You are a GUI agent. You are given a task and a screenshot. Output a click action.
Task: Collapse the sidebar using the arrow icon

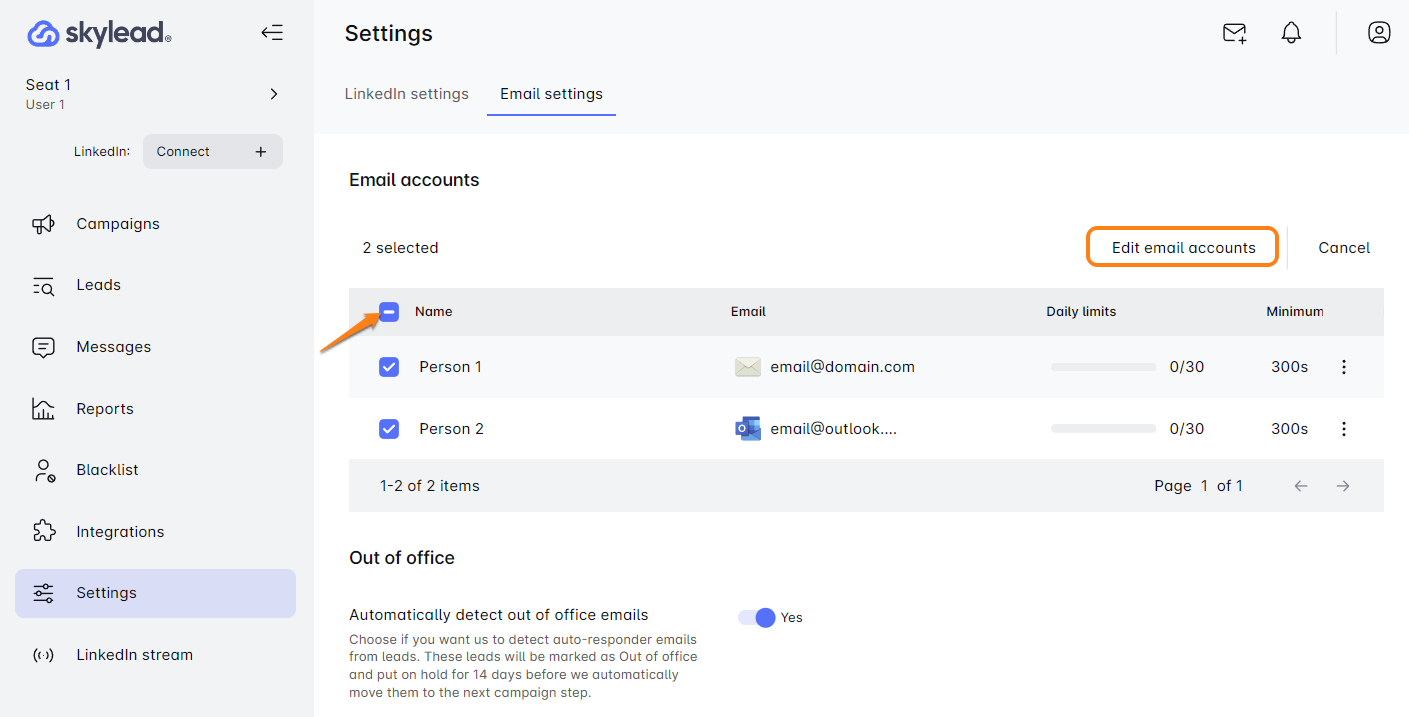[272, 33]
